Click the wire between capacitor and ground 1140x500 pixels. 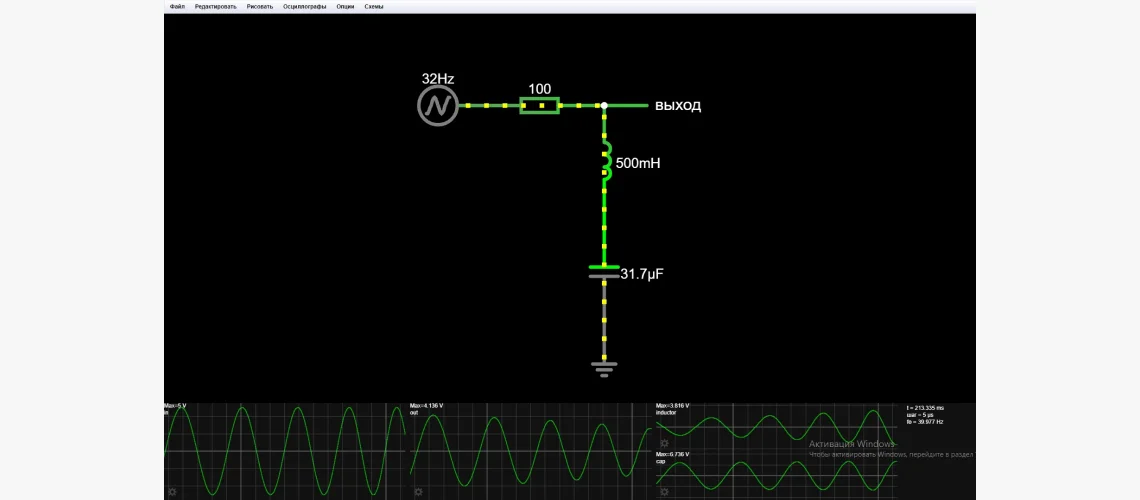[x=604, y=320]
